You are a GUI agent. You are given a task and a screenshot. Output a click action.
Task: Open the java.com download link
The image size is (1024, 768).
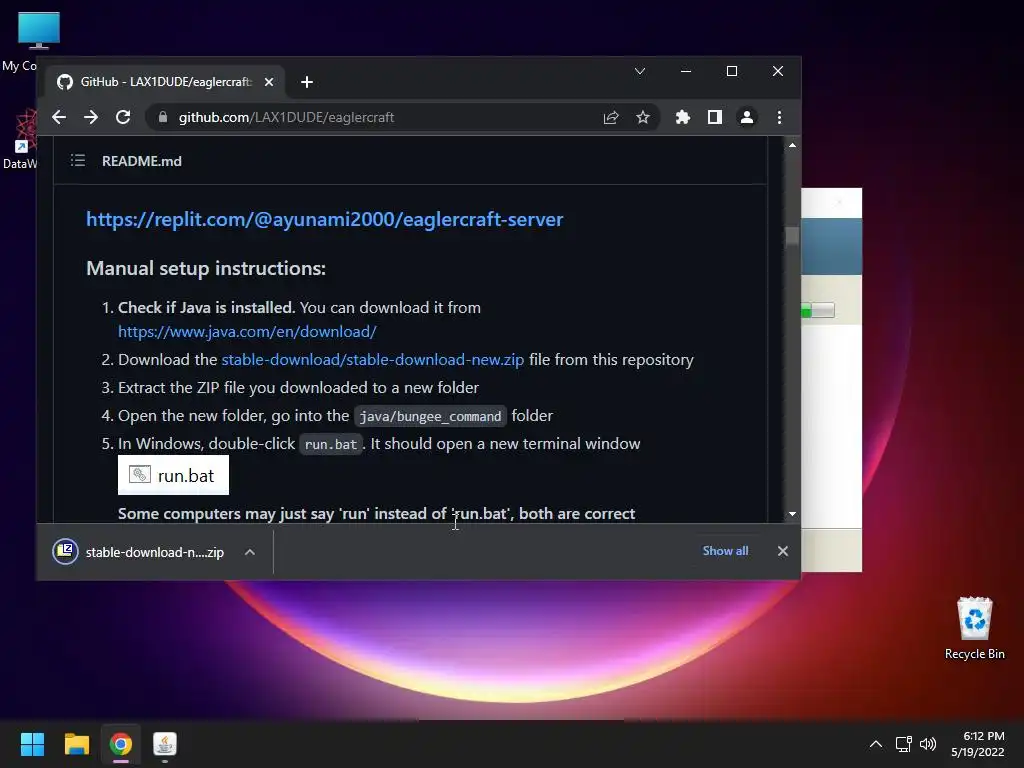[x=247, y=332]
